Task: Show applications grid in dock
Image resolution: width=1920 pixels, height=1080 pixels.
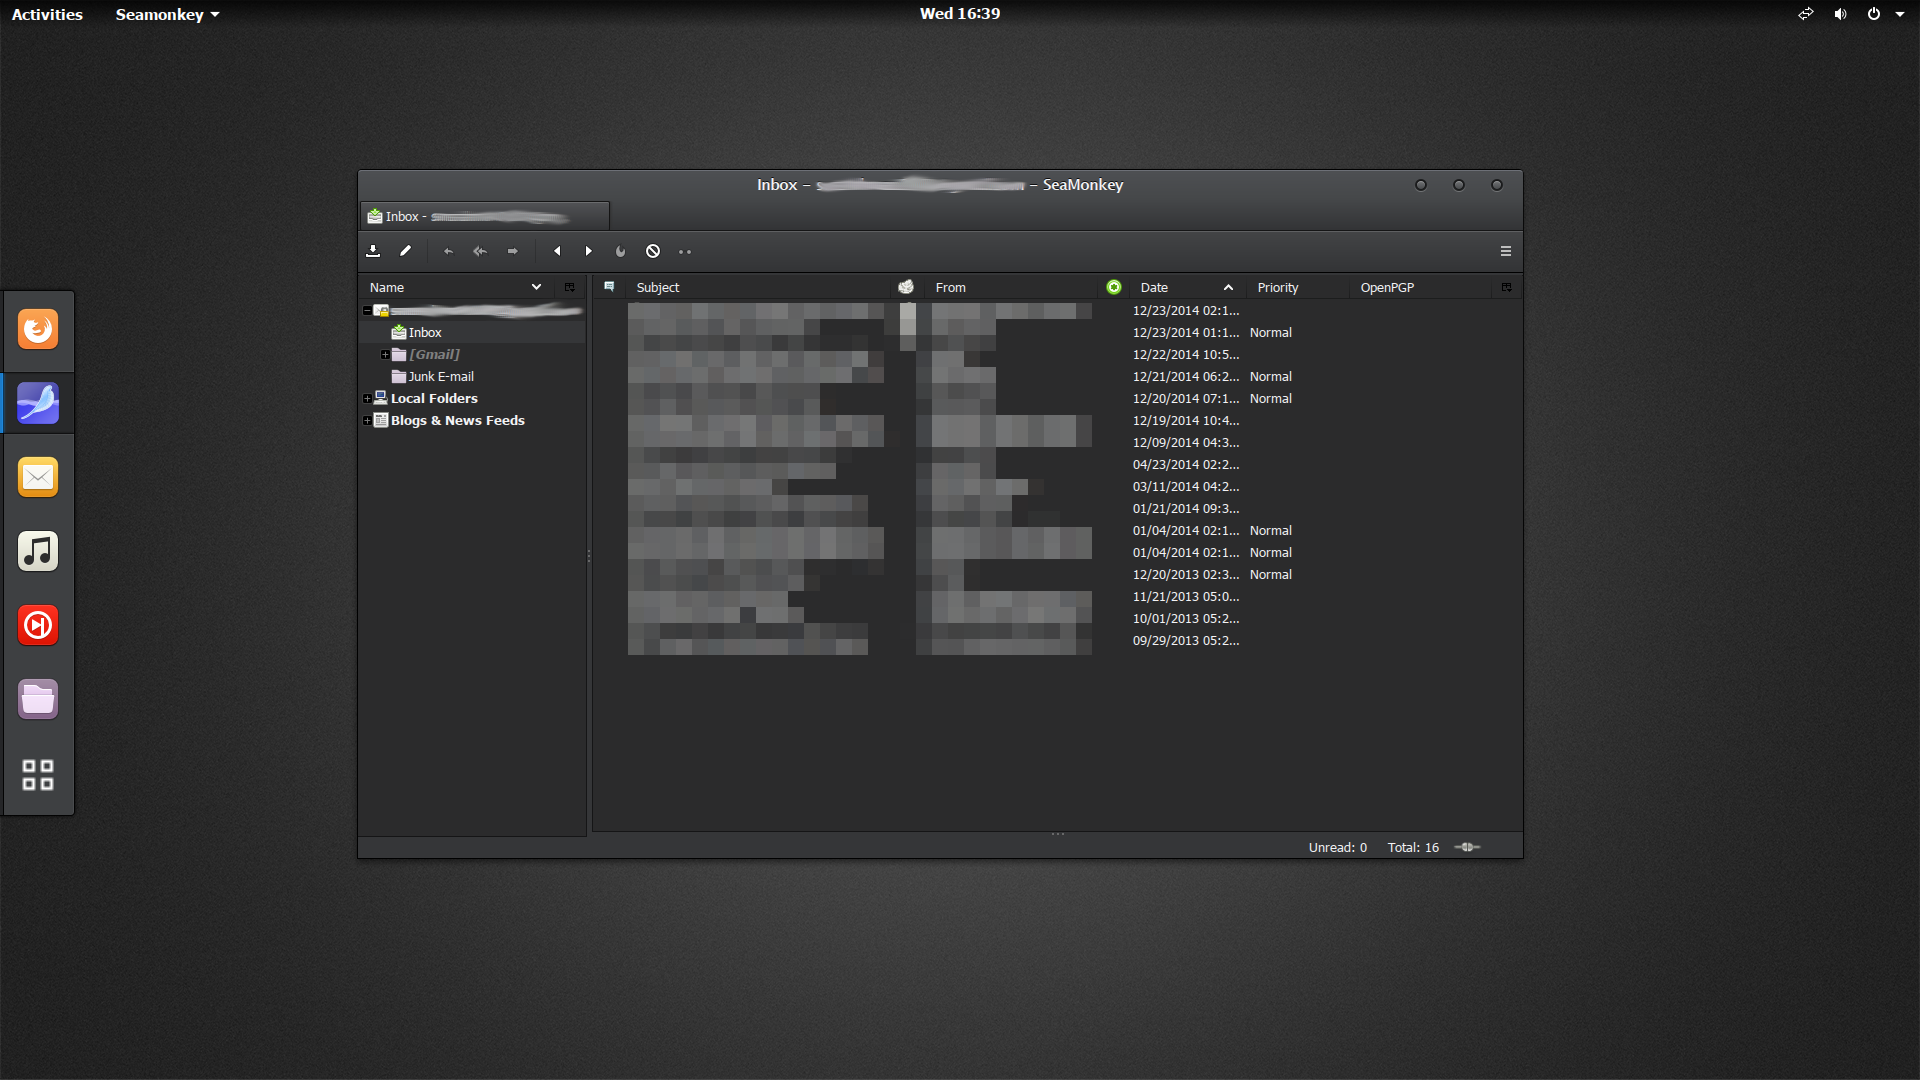Action: 38,774
